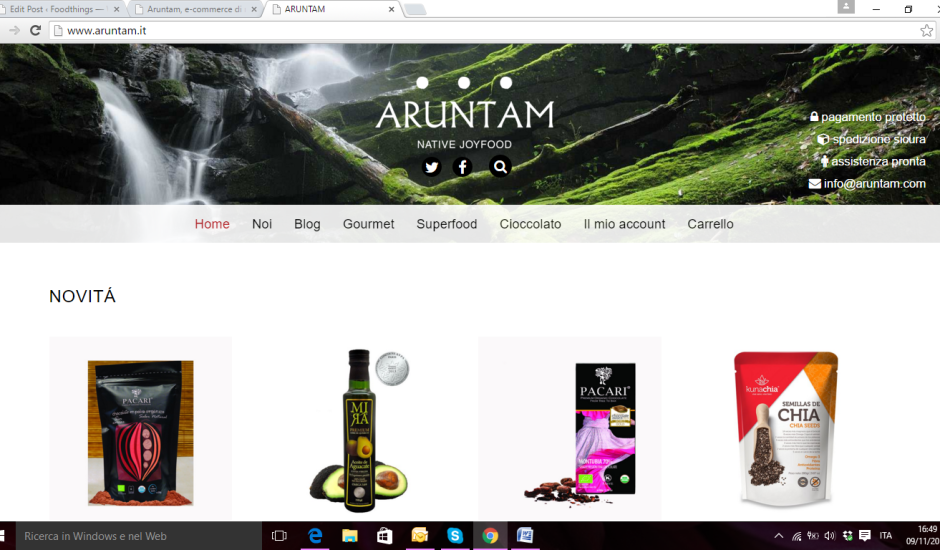The height and width of the screenshot is (550, 940).
Task: Go to the Home menu item
Action: (x=212, y=224)
